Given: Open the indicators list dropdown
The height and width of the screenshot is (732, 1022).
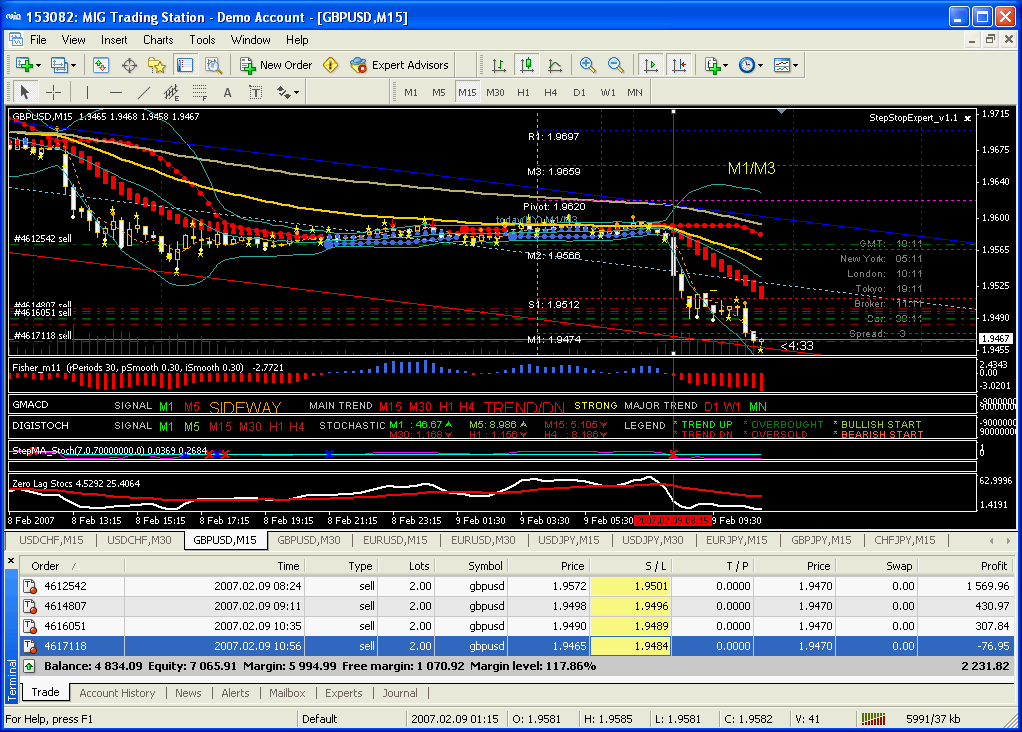Looking at the screenshot, I should click(x=716, y=65).
